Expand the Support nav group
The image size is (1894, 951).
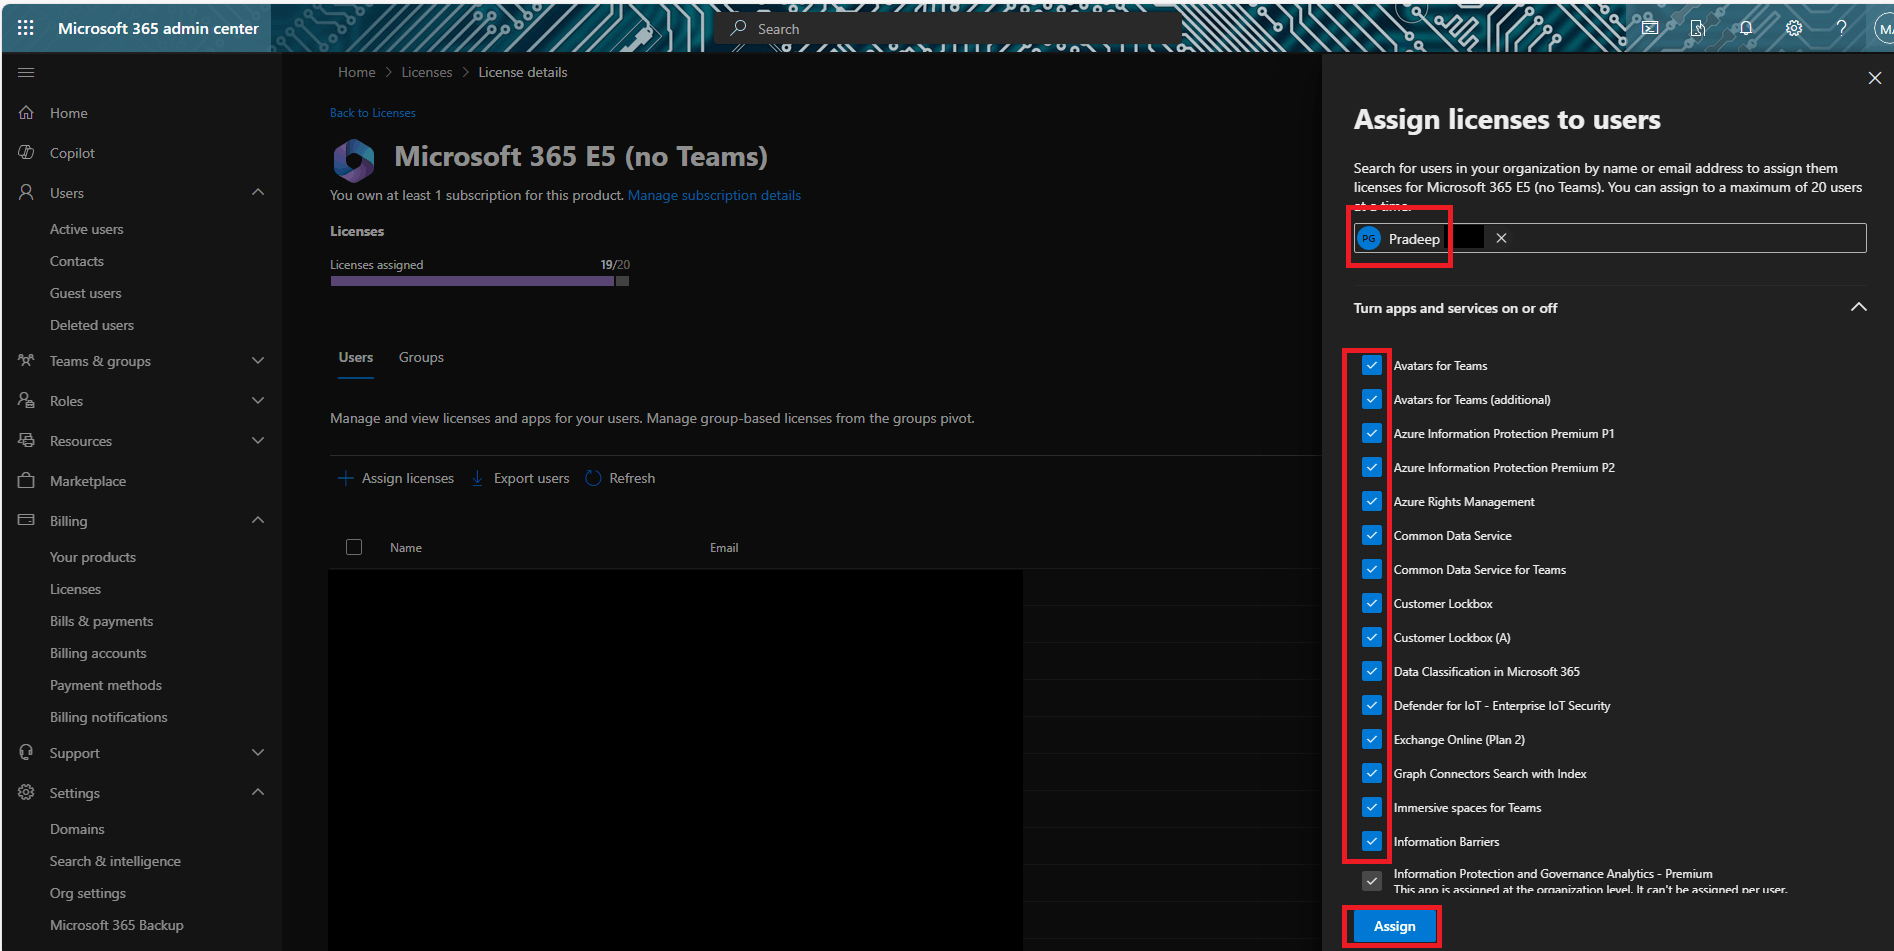[258, 752]
